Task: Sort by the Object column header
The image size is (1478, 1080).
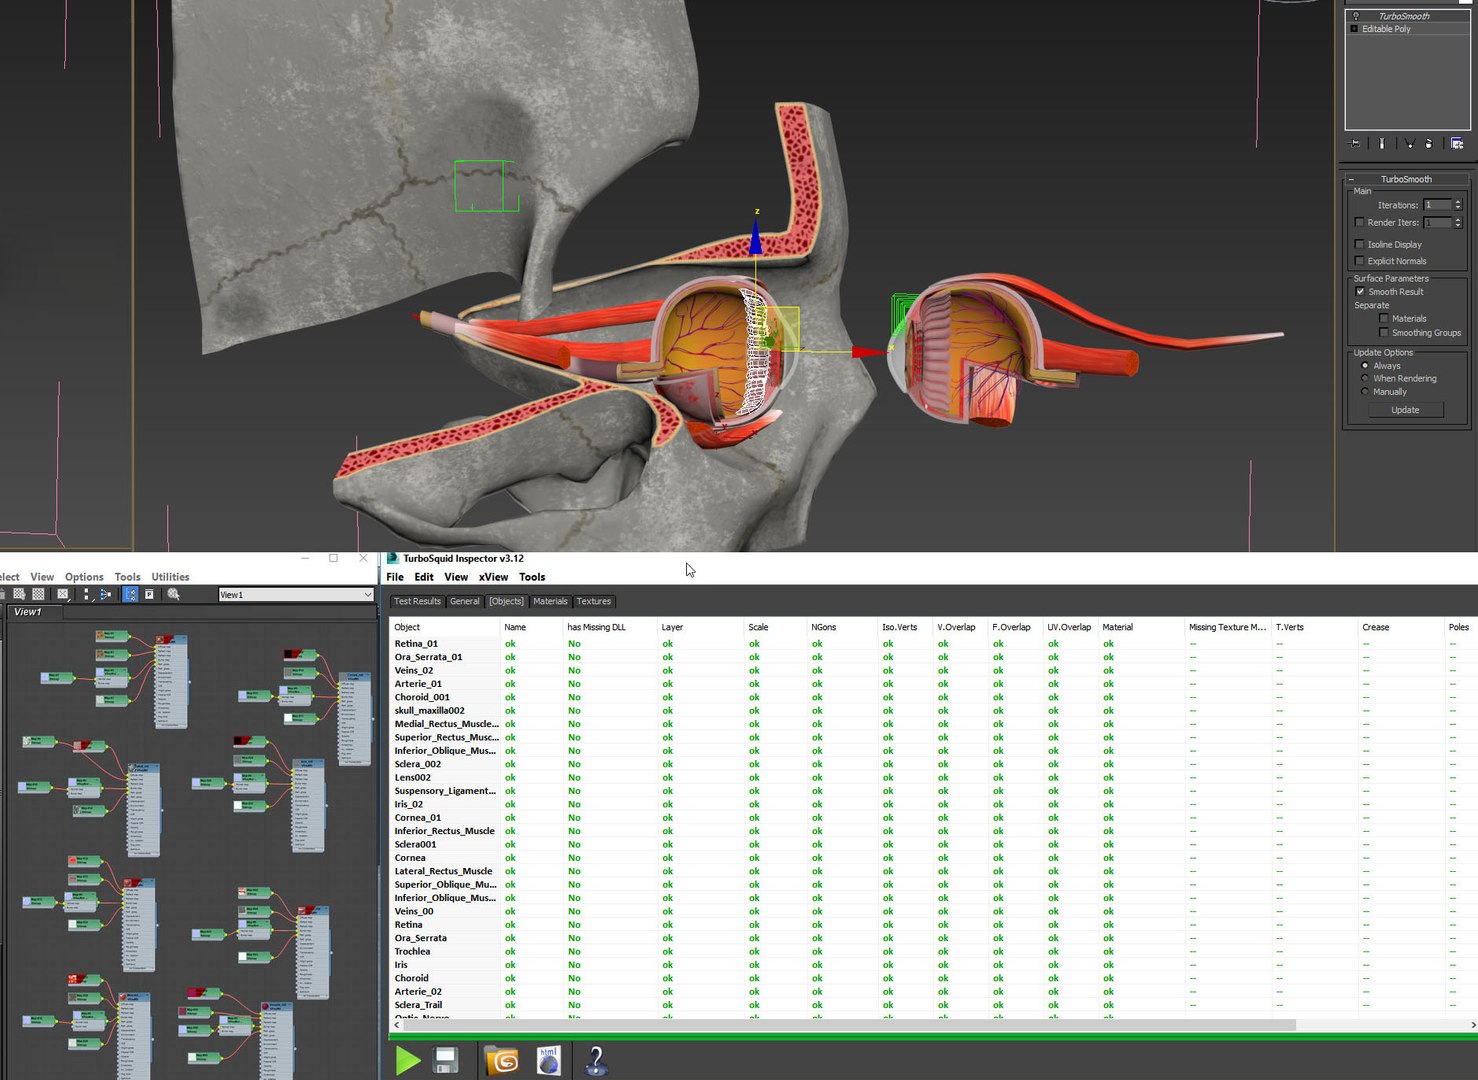Action: tap(444, 627)
